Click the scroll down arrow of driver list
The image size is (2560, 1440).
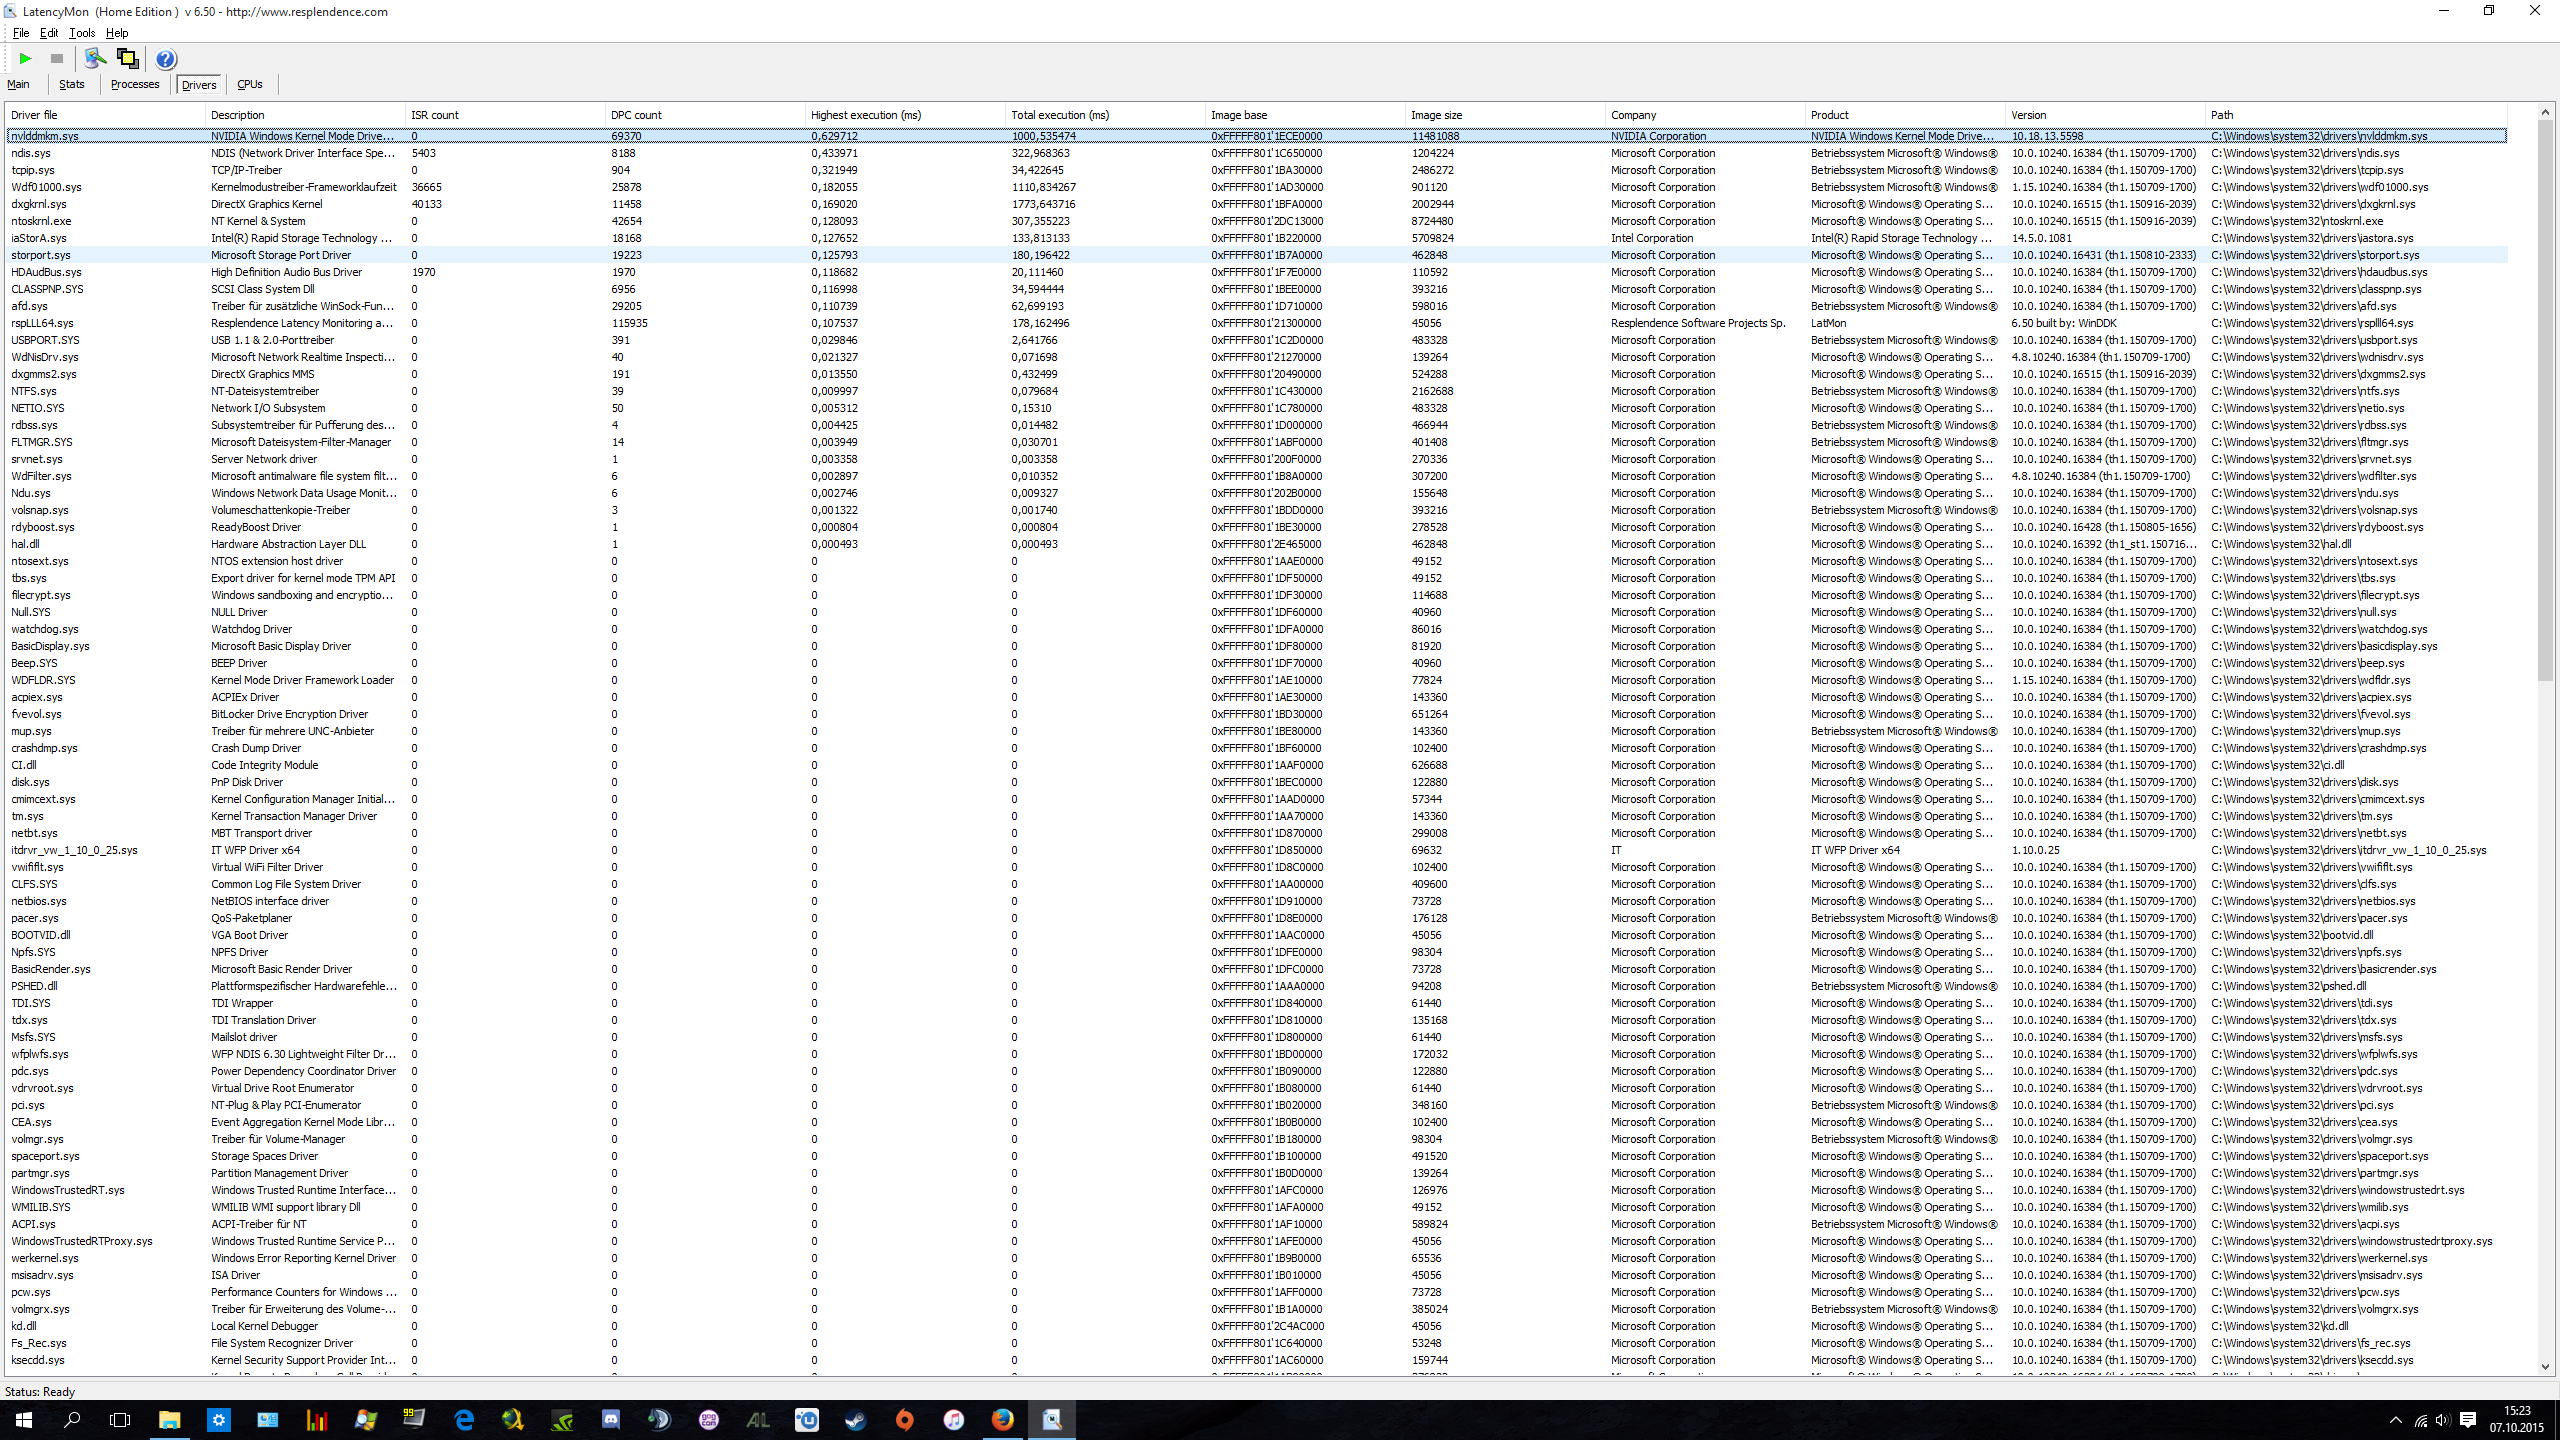2545,1367
